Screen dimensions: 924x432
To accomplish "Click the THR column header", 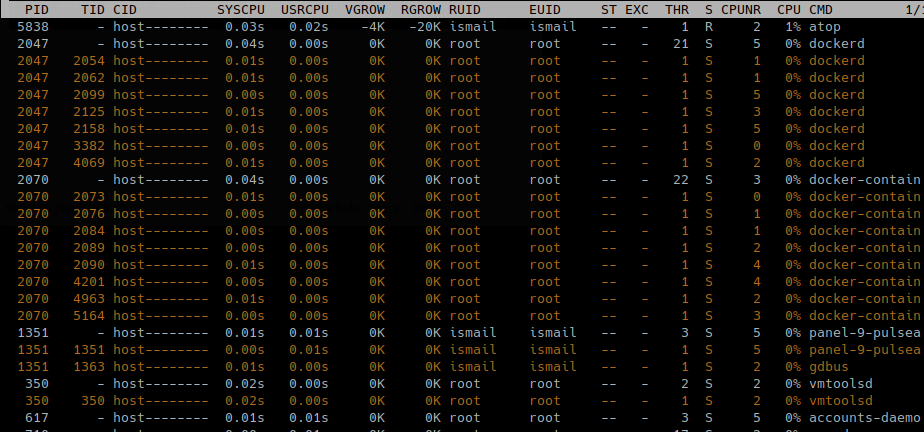I will 676,9.
